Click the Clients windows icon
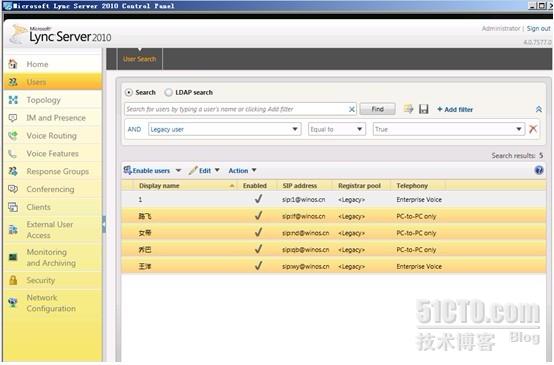Viewport: 554px width, 365px height. 13,207
